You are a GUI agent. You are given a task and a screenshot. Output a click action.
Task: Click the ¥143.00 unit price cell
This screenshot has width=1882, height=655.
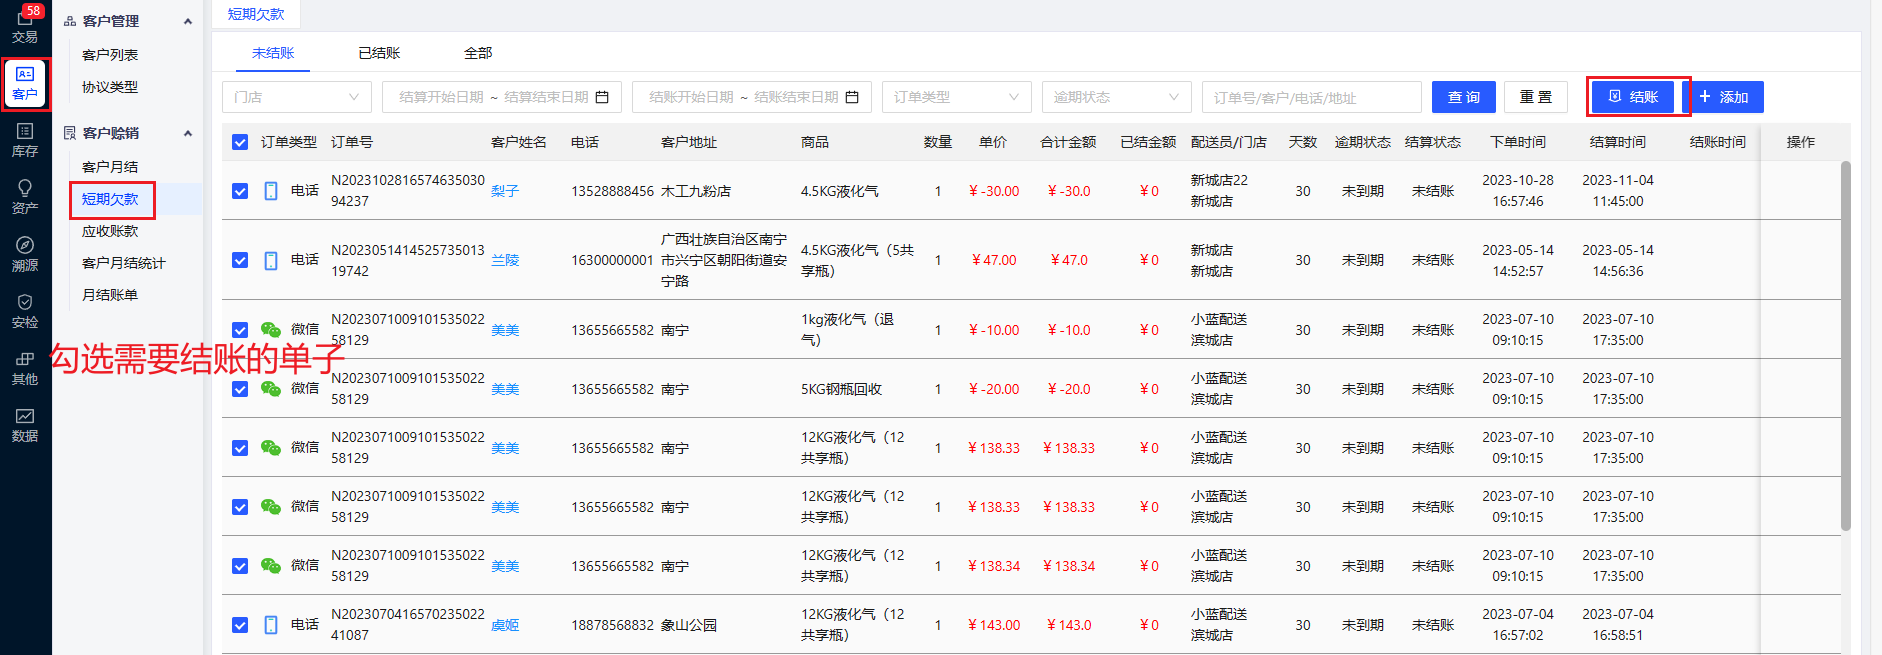(994, 625)
